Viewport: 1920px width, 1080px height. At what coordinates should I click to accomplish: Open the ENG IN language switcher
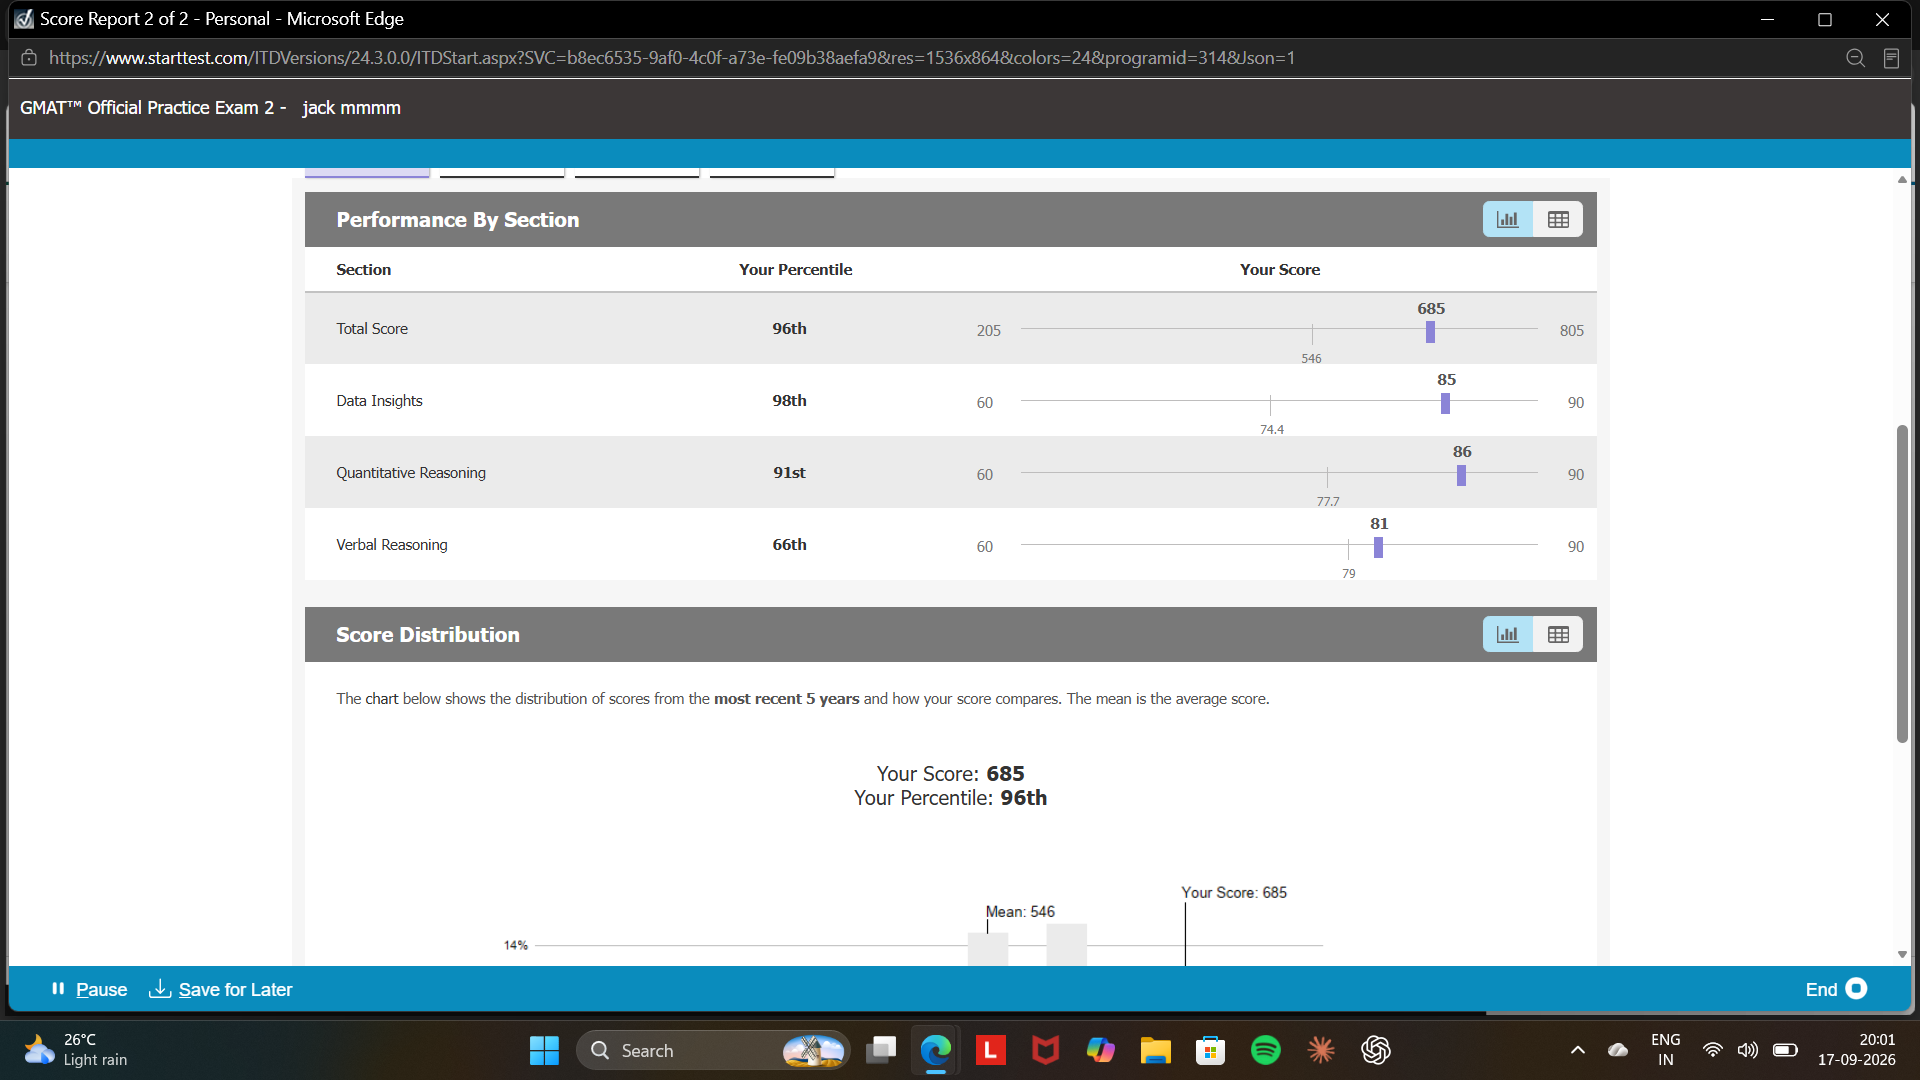pyautogui.click(x=1665, y=1050)
